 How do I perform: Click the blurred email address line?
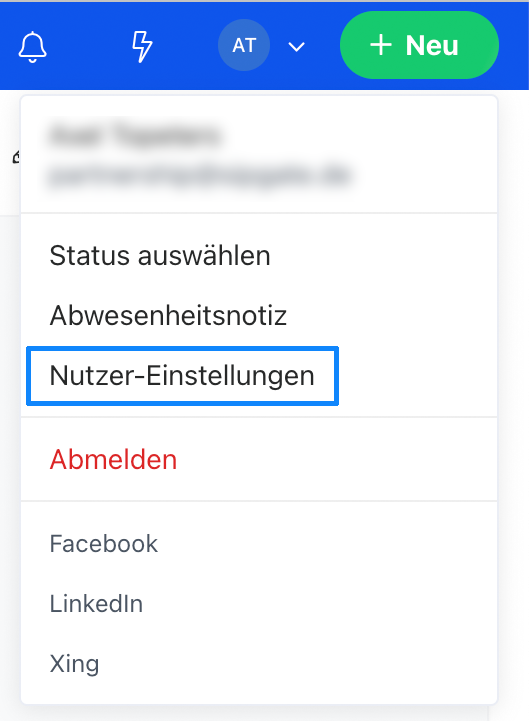200,175
